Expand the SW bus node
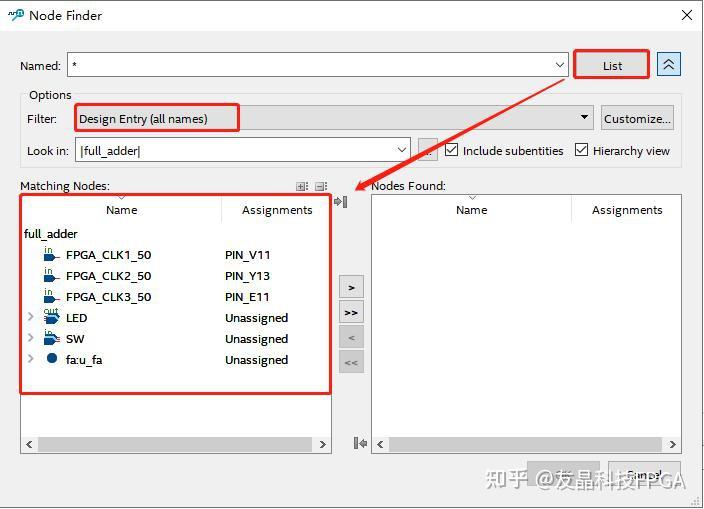Image resolution: width=704 pixels, height=509 pixels. 31,338
